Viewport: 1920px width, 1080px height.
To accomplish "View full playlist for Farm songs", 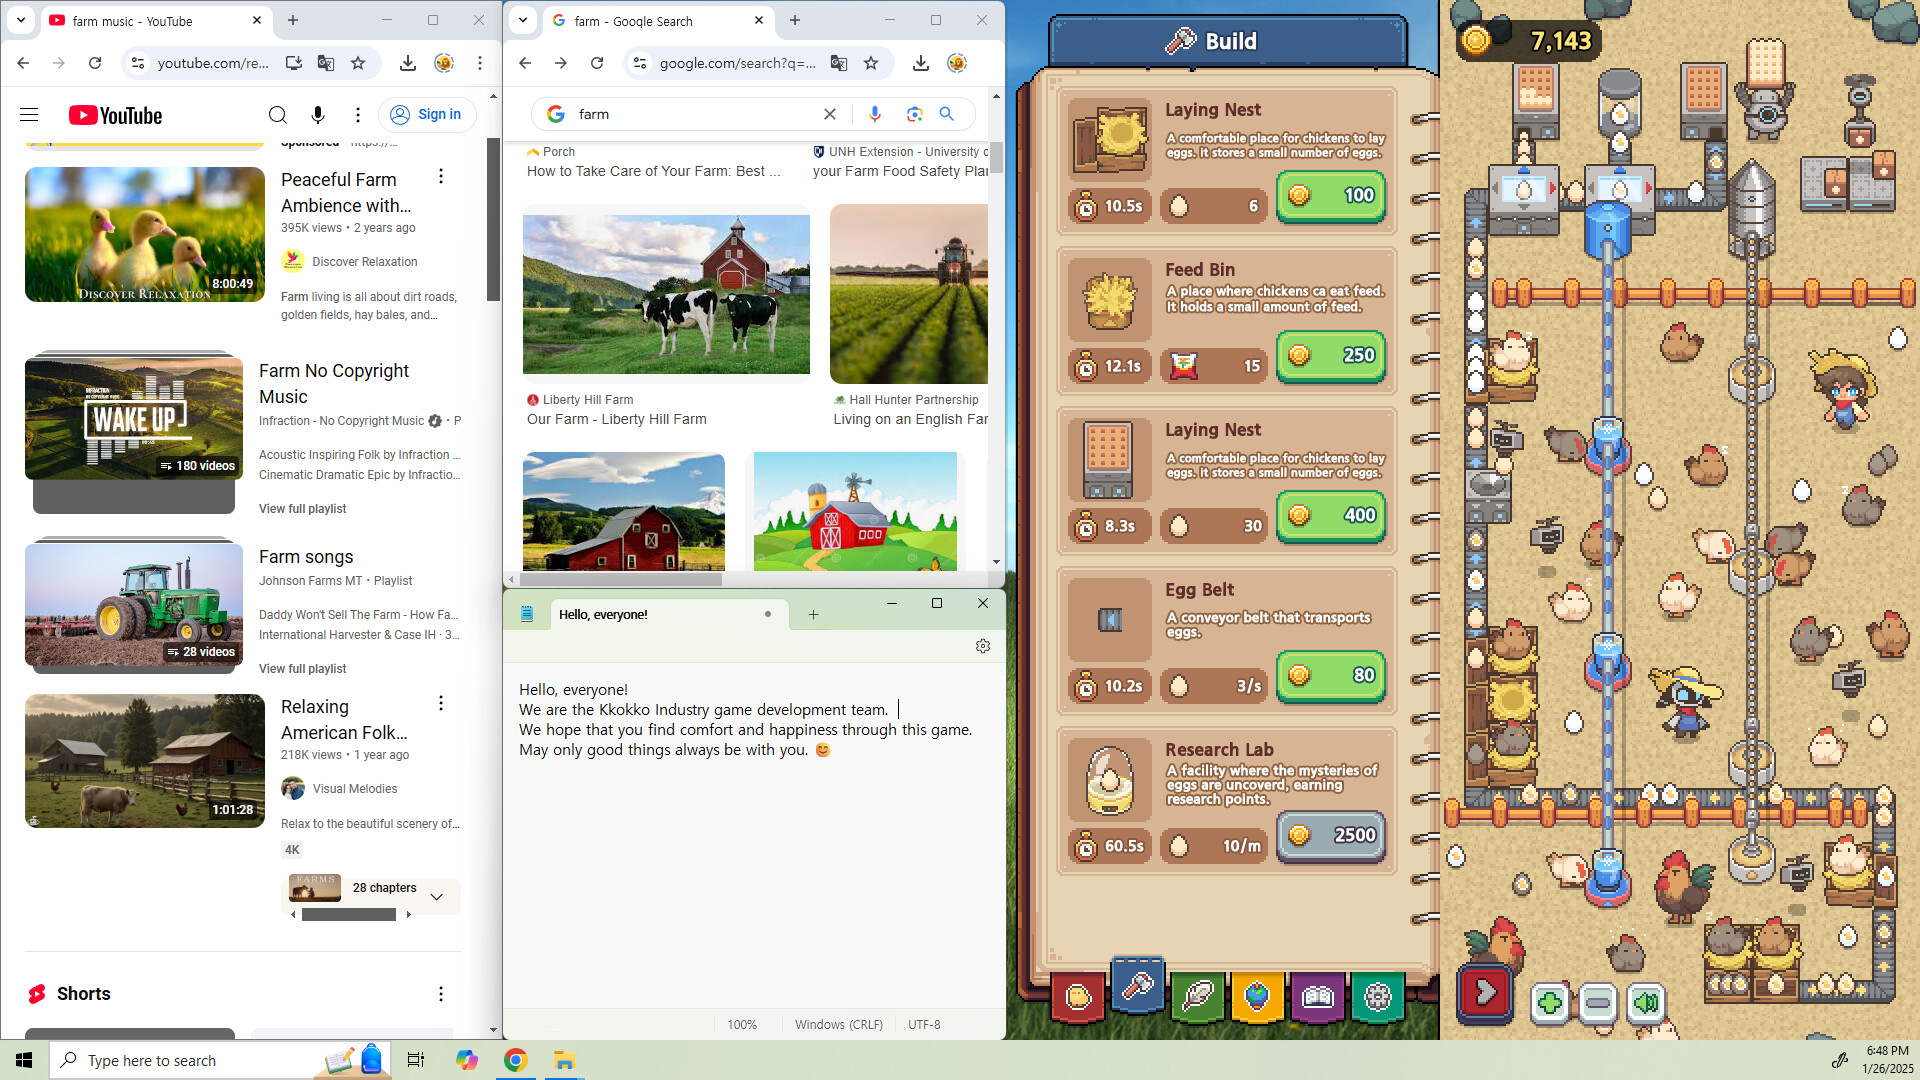I will tap(303, 668).
